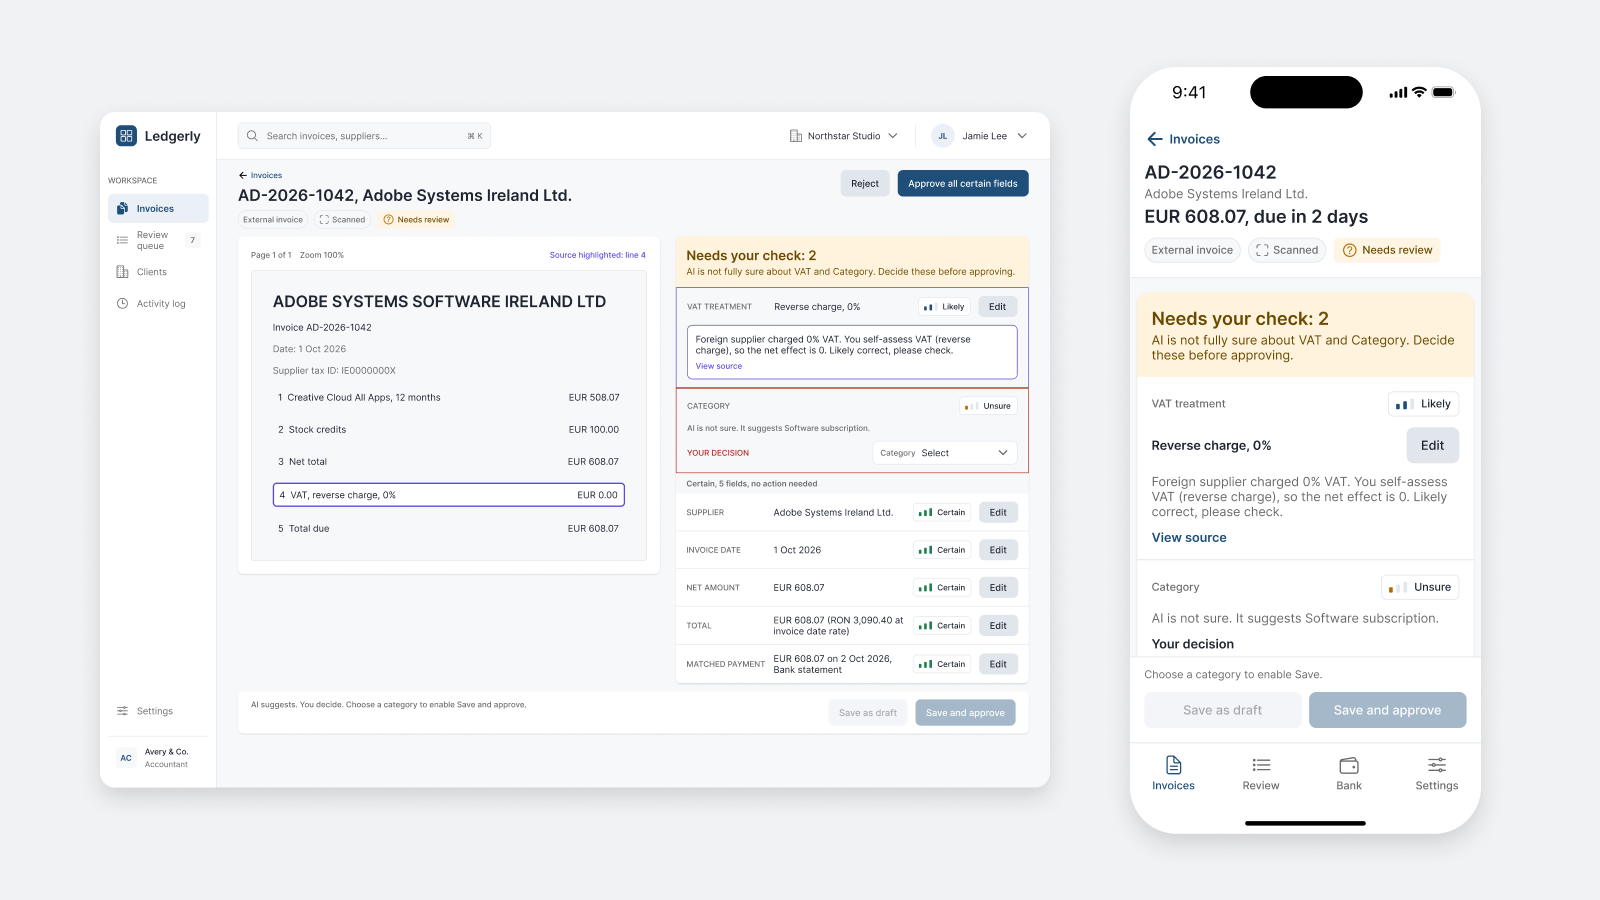Click desktop Category Unsure confidence badge
This screenshot has width=1600, height=900.
(989, 406)
